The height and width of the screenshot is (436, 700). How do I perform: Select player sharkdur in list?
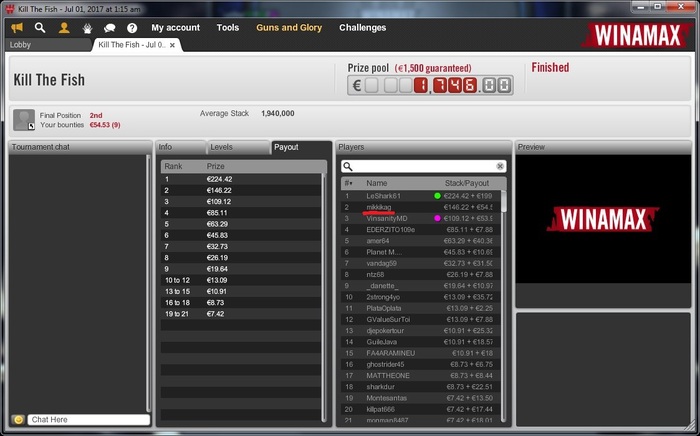pyautogui.click(x=421, y=387)
